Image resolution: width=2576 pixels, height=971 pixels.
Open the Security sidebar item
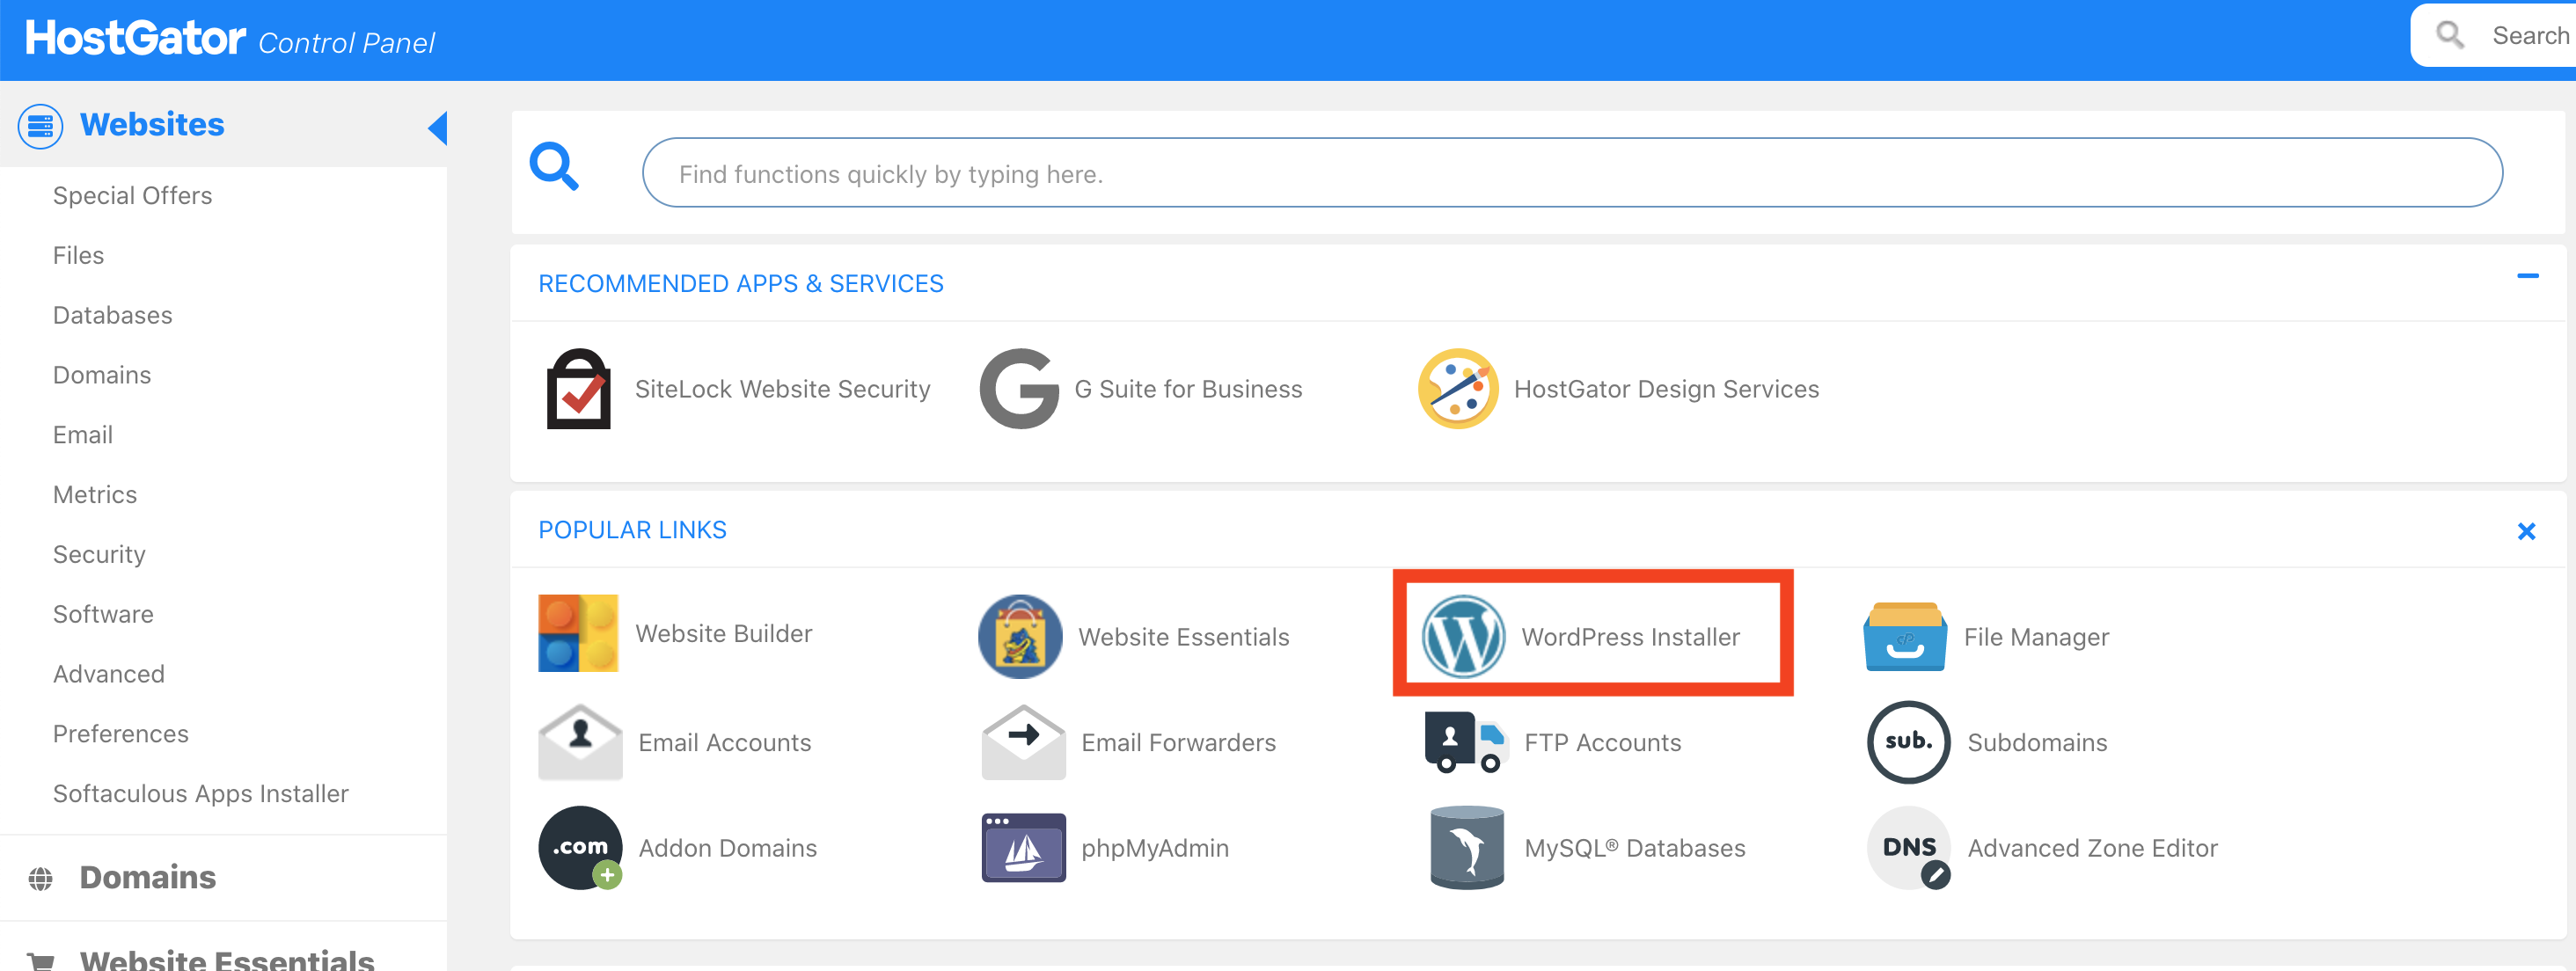tap(99, 554)
